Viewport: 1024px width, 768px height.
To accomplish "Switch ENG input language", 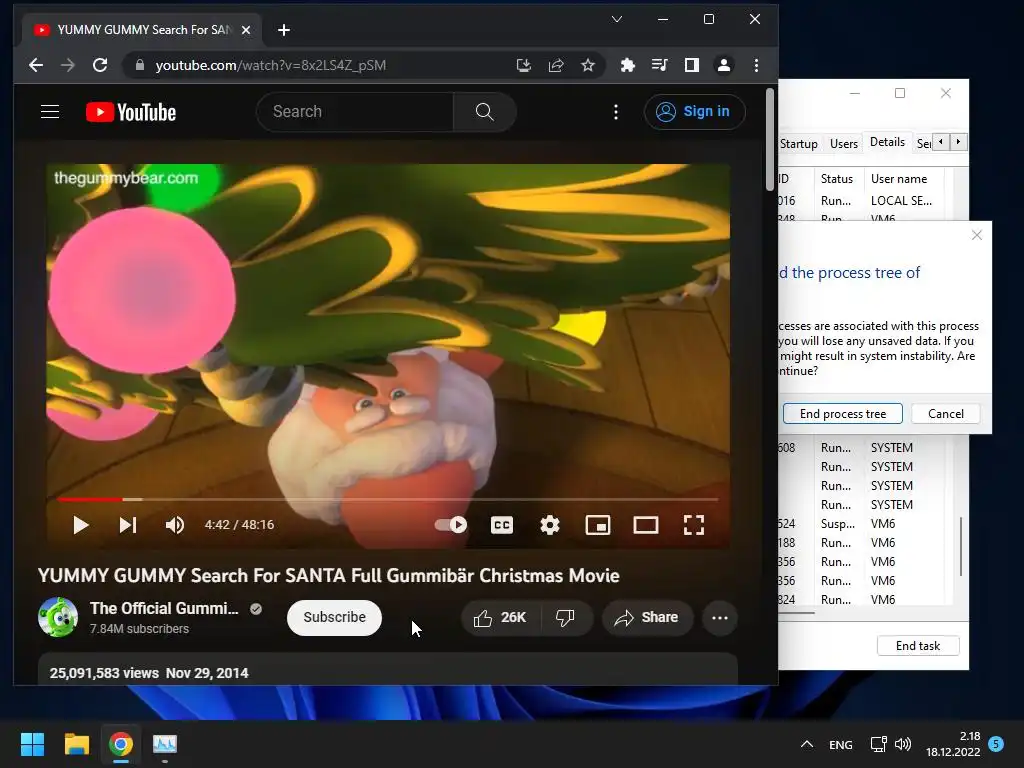I will (840, 744).
